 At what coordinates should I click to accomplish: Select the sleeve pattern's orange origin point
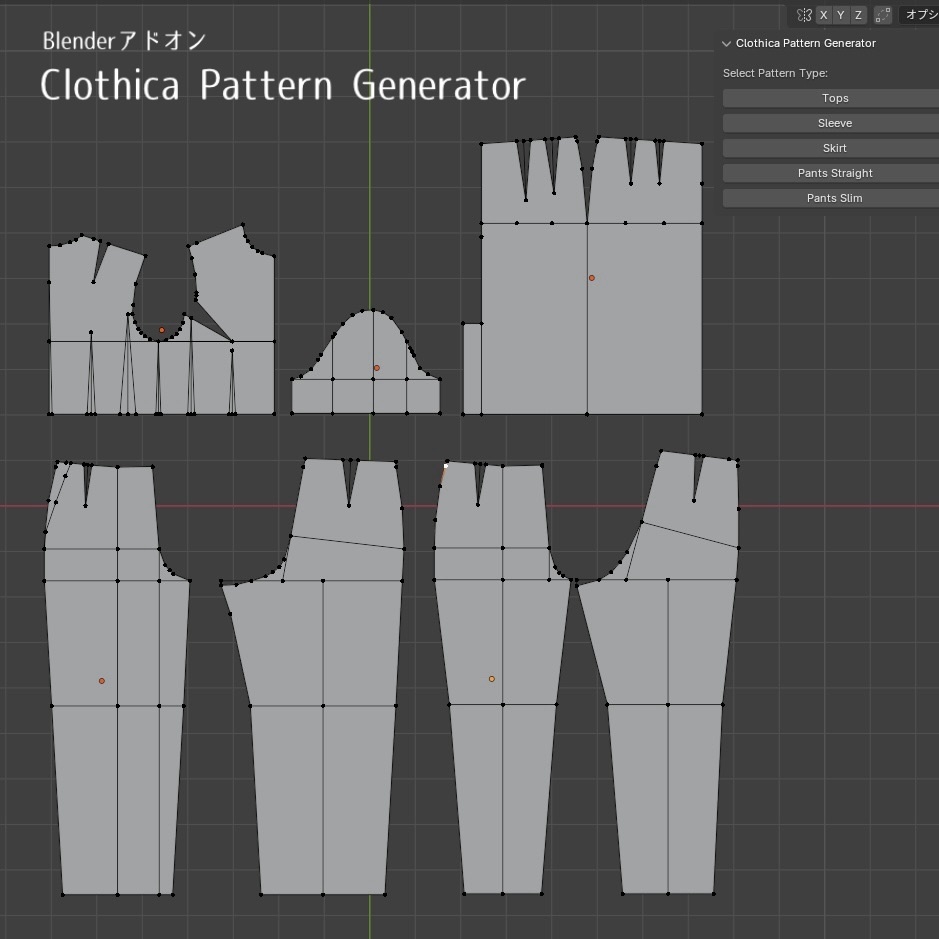coord(377,368)
